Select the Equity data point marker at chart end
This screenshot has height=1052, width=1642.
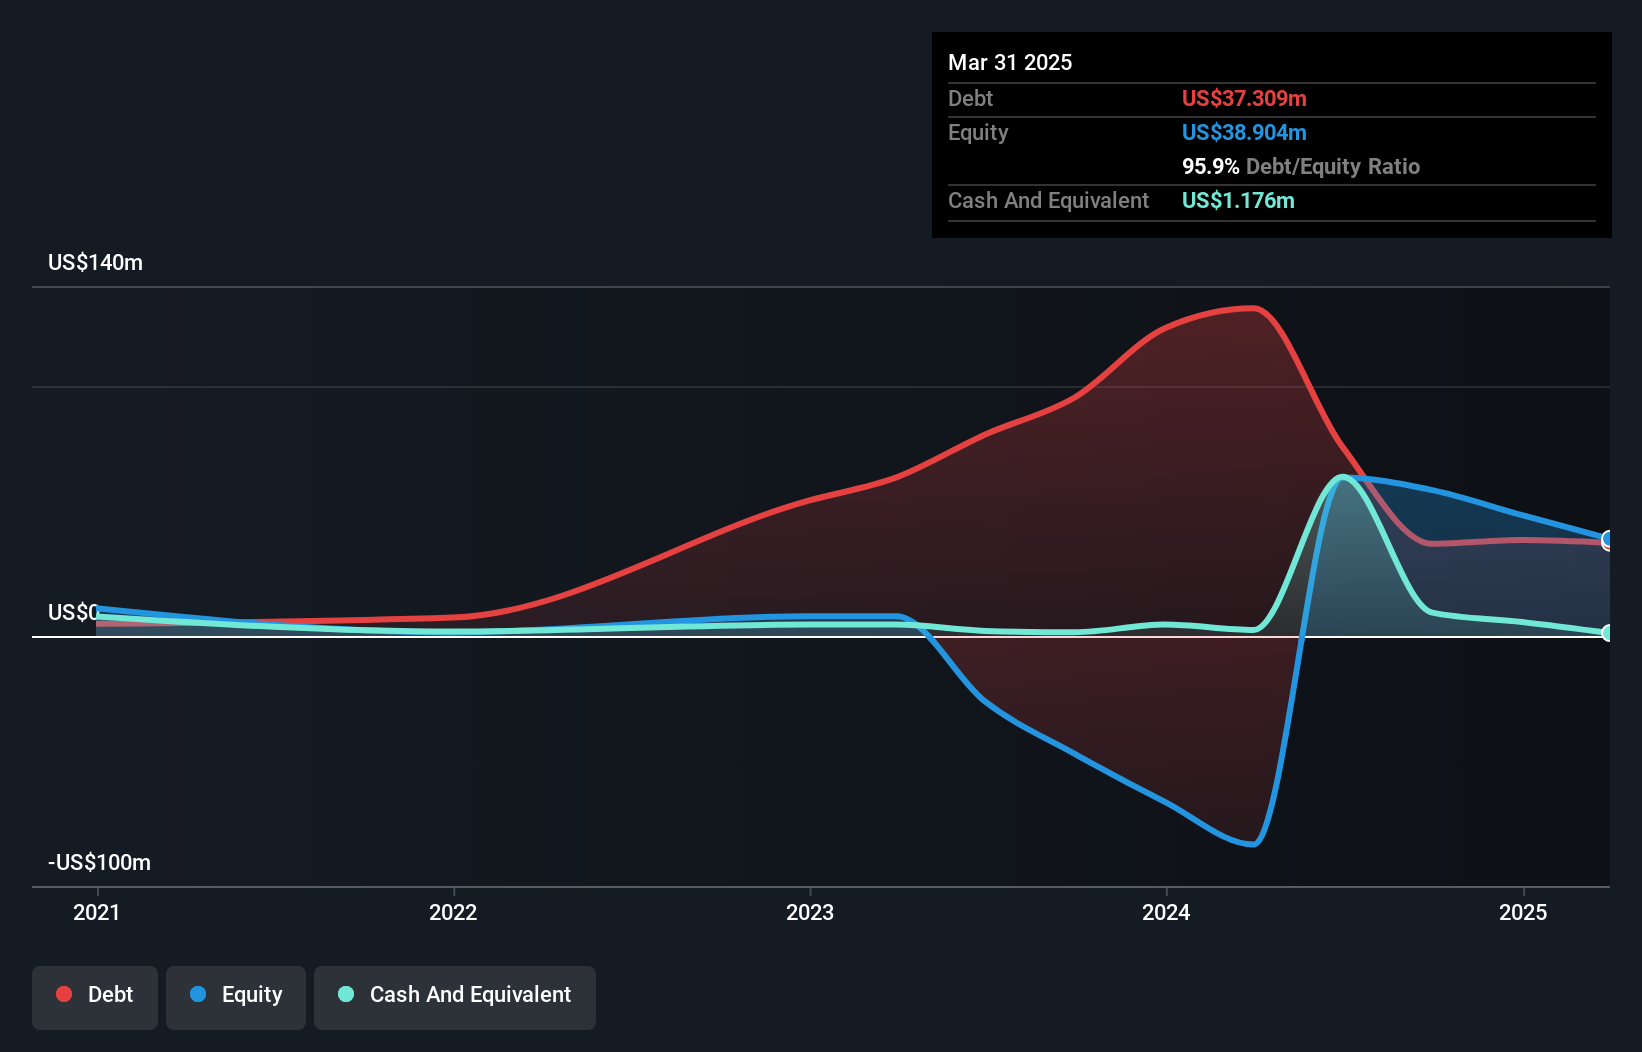tap(1608, 540)
